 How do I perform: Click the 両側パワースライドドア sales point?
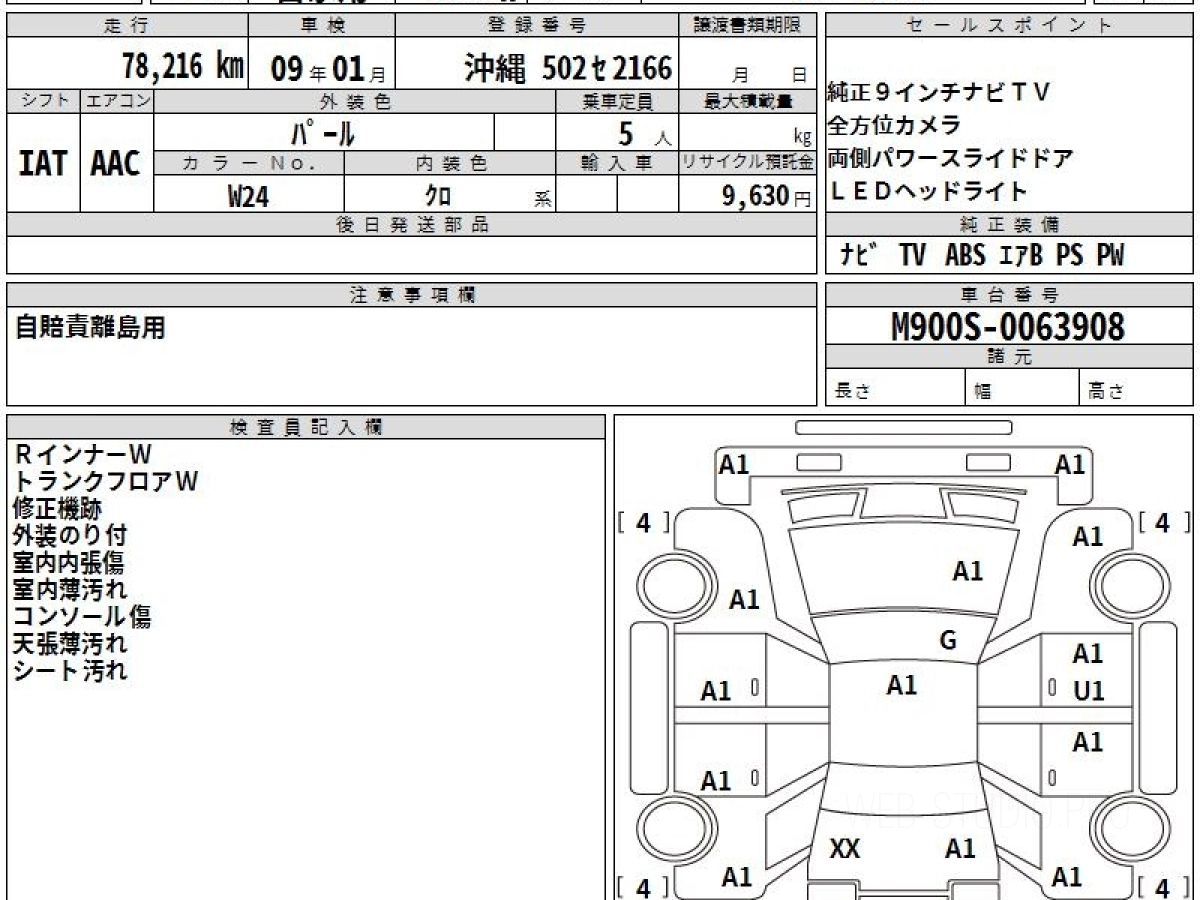[949, 158]
